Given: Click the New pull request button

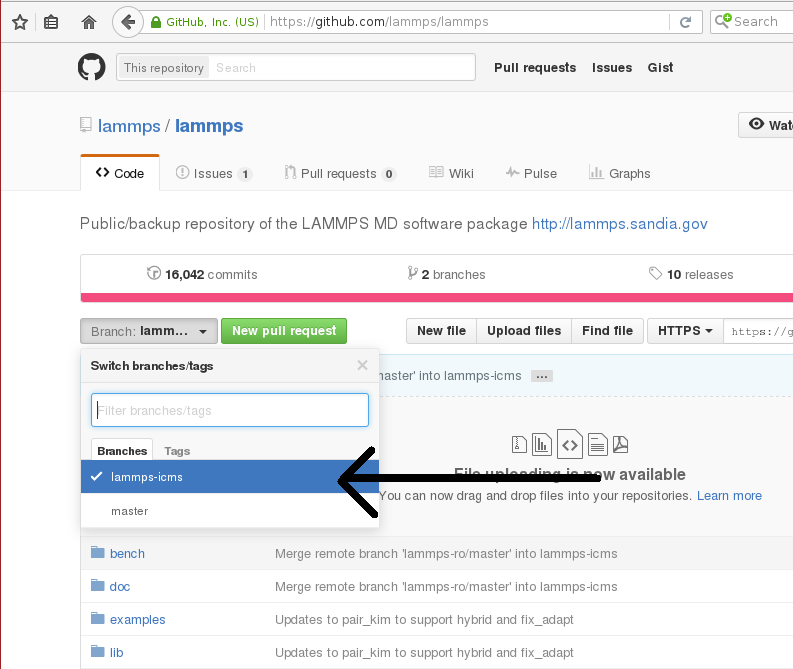Looking at the screenshot, I should tap(284, 331).
